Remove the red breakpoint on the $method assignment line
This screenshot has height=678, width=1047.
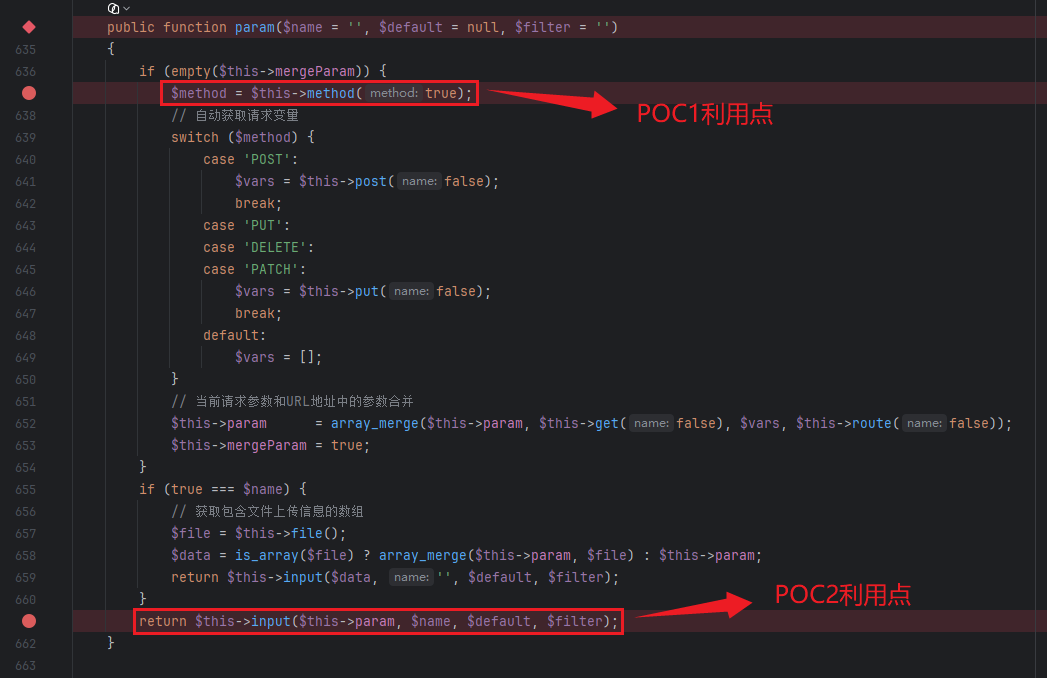coord(29,93)
